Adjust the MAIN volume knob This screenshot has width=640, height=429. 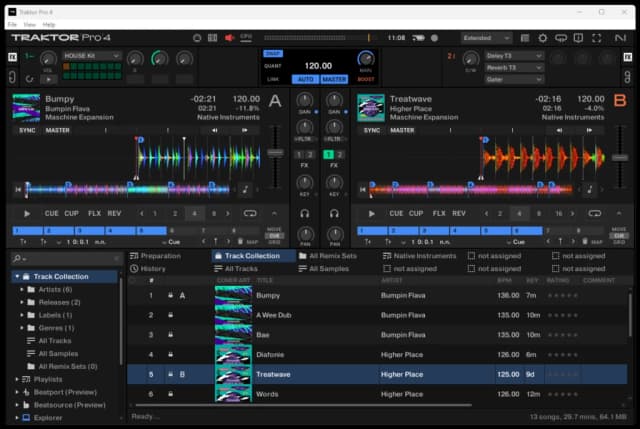pyautogui.click(x=366, y=59)
